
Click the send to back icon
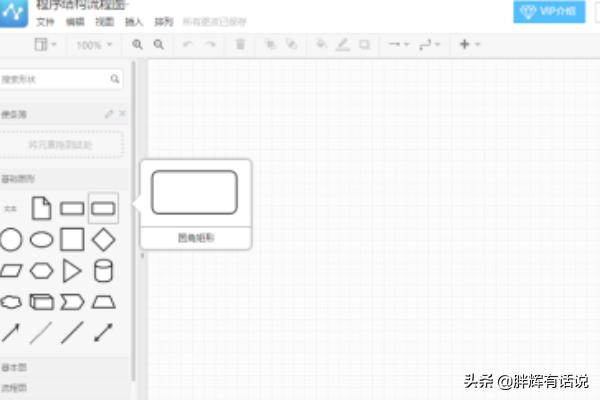pos(292,44)
